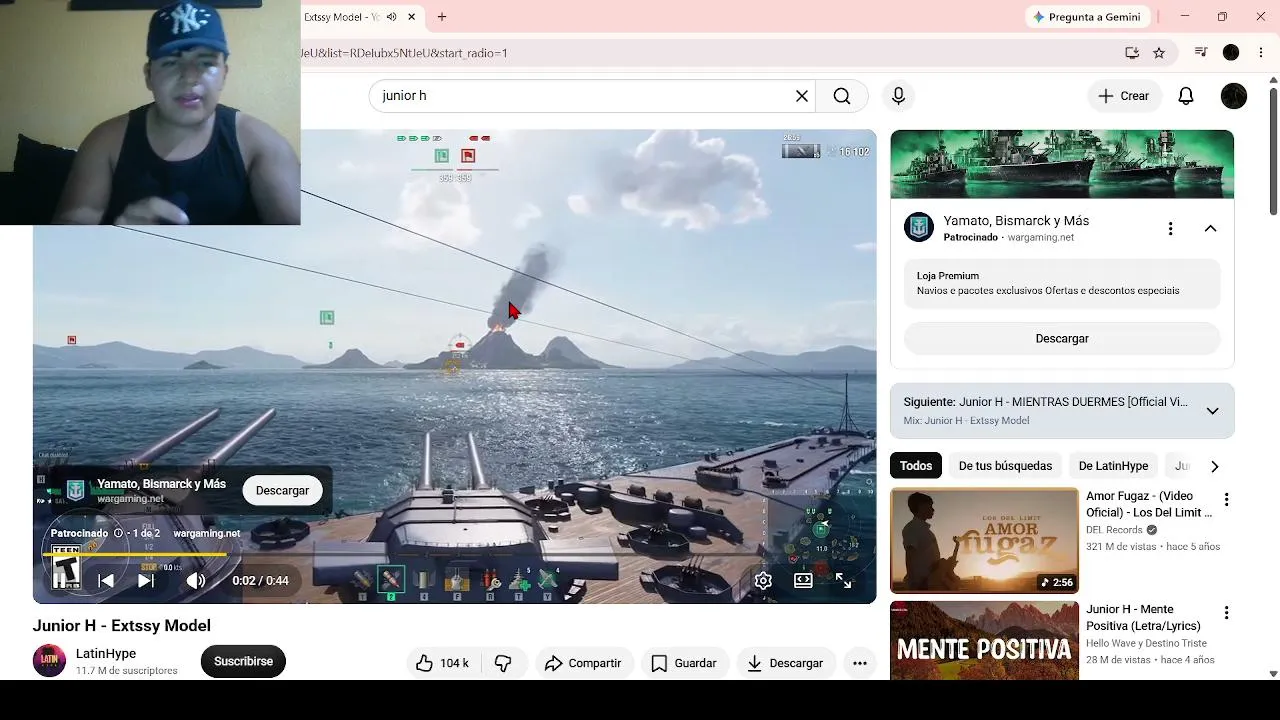Open the browser media control icon
Image resolution: width=1280 pixels, height=720 pixels.
pyautogui.click(x=1201, y=53)
